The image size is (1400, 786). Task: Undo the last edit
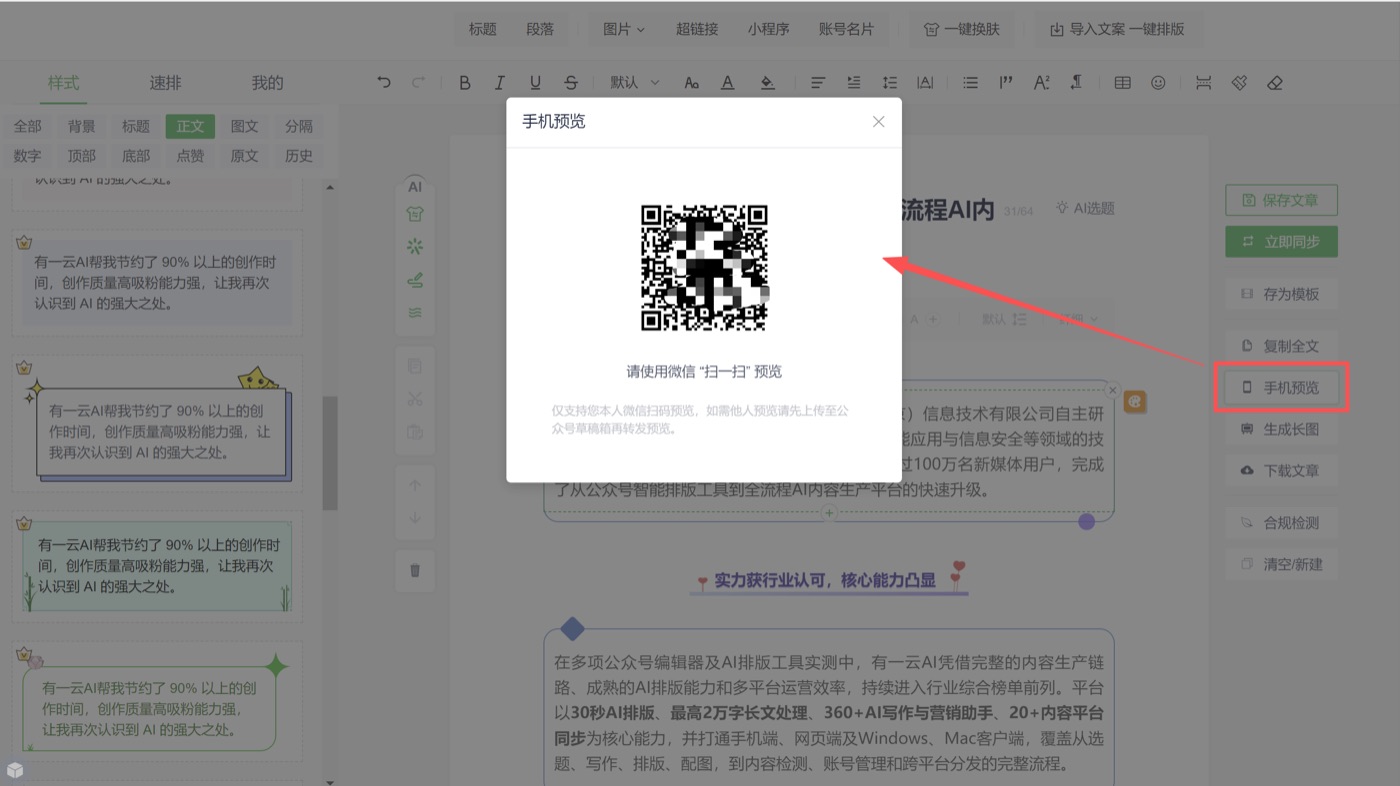click(x=384, y=83)
